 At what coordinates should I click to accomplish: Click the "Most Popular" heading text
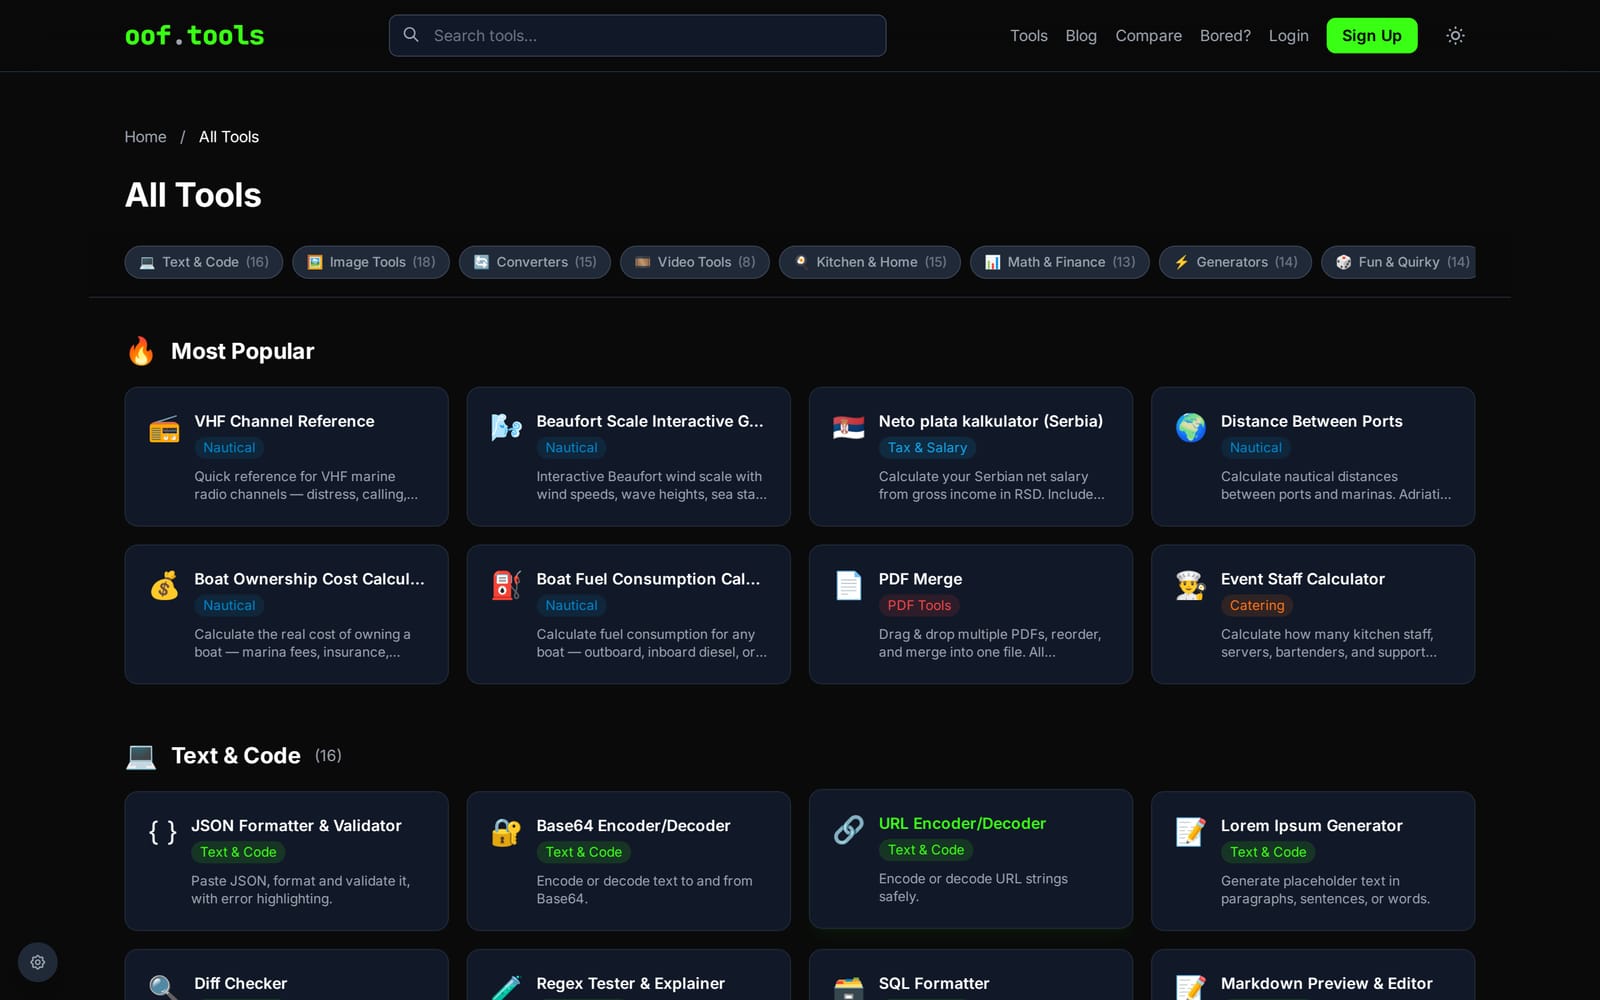(x=242, y=351)
